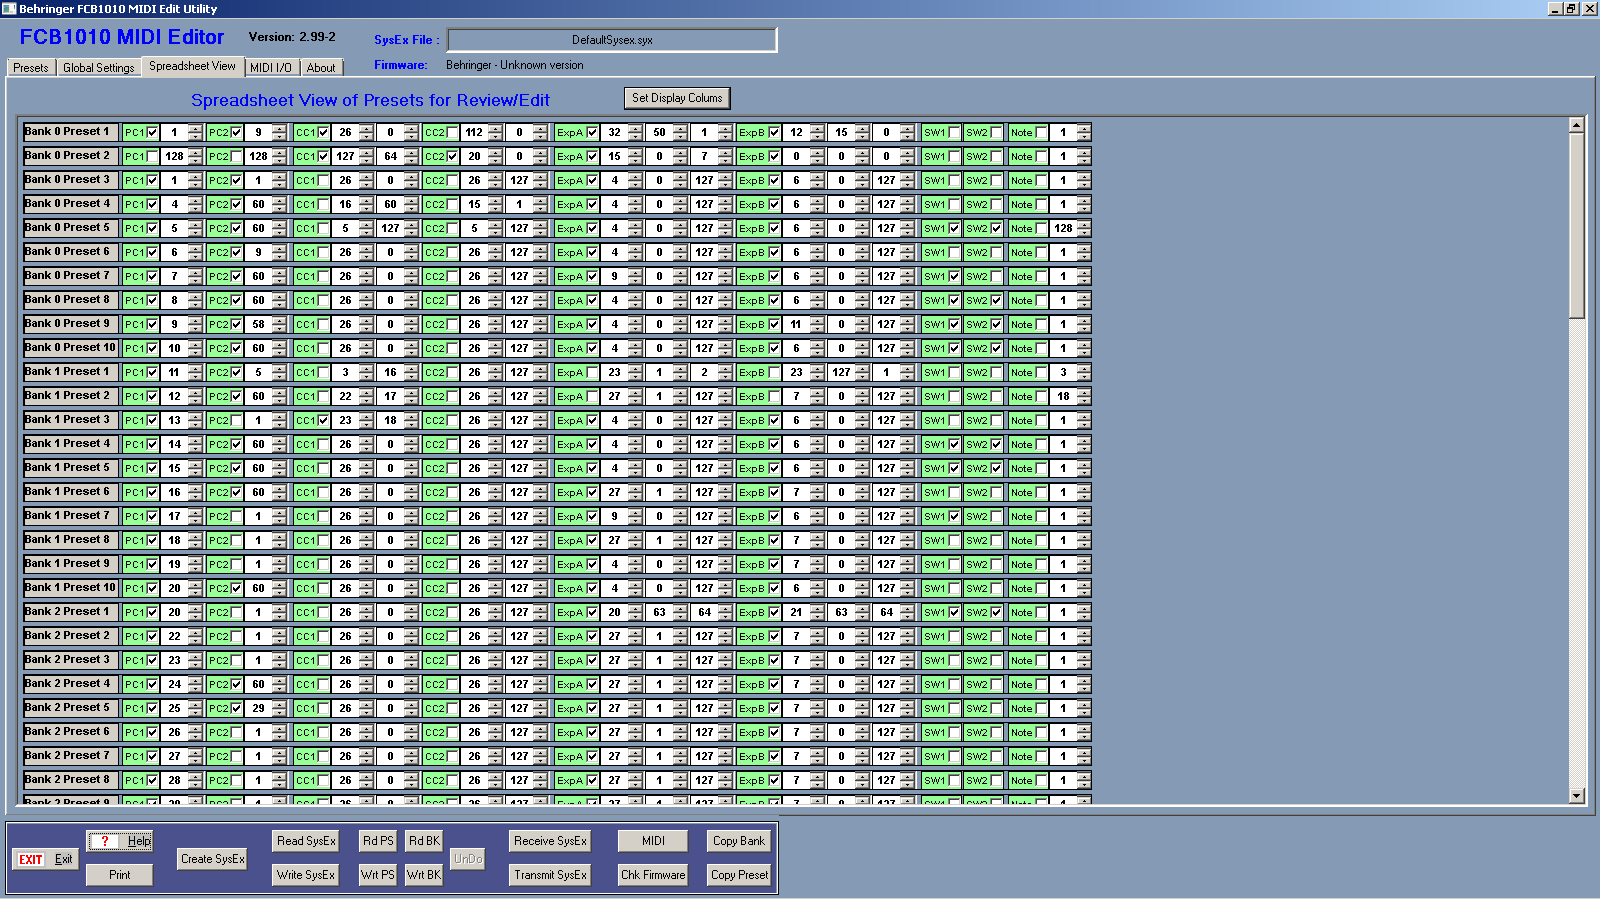The width and height of the screenshot is (1600, 900).
Task: Increase PC1 value for Bank 0 Preset 1
Action: 195,128
